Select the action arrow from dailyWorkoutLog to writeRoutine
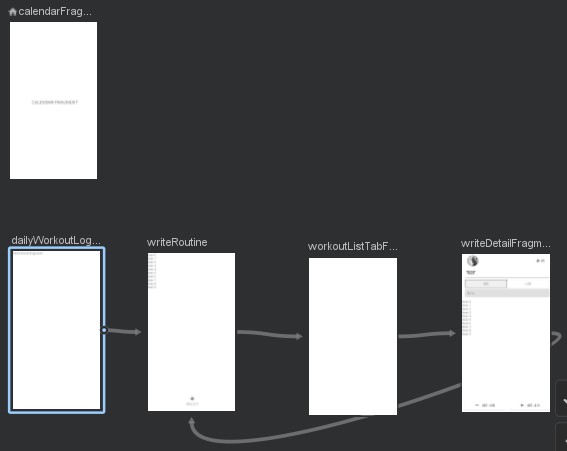 click(x=124, y=331)
